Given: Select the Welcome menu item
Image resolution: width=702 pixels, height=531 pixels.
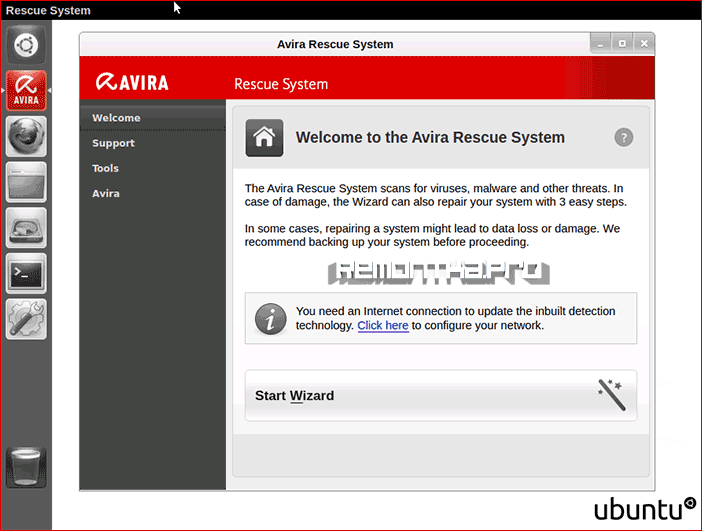Looking at the screenshot, I should tap(153, 118).
